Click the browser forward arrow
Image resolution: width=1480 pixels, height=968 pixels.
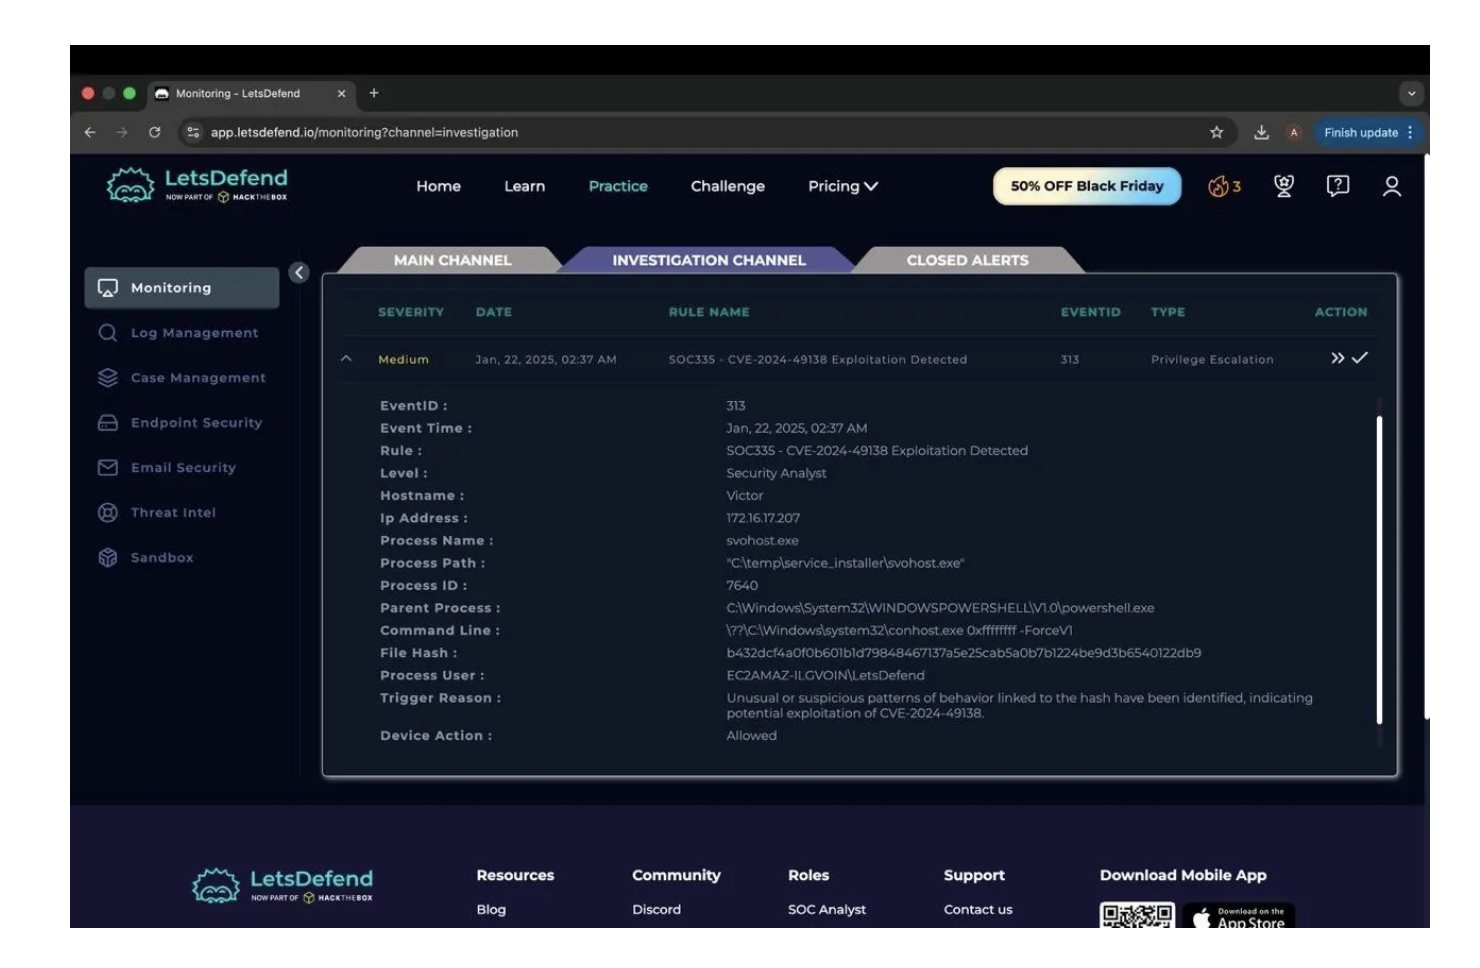[122, 132]
